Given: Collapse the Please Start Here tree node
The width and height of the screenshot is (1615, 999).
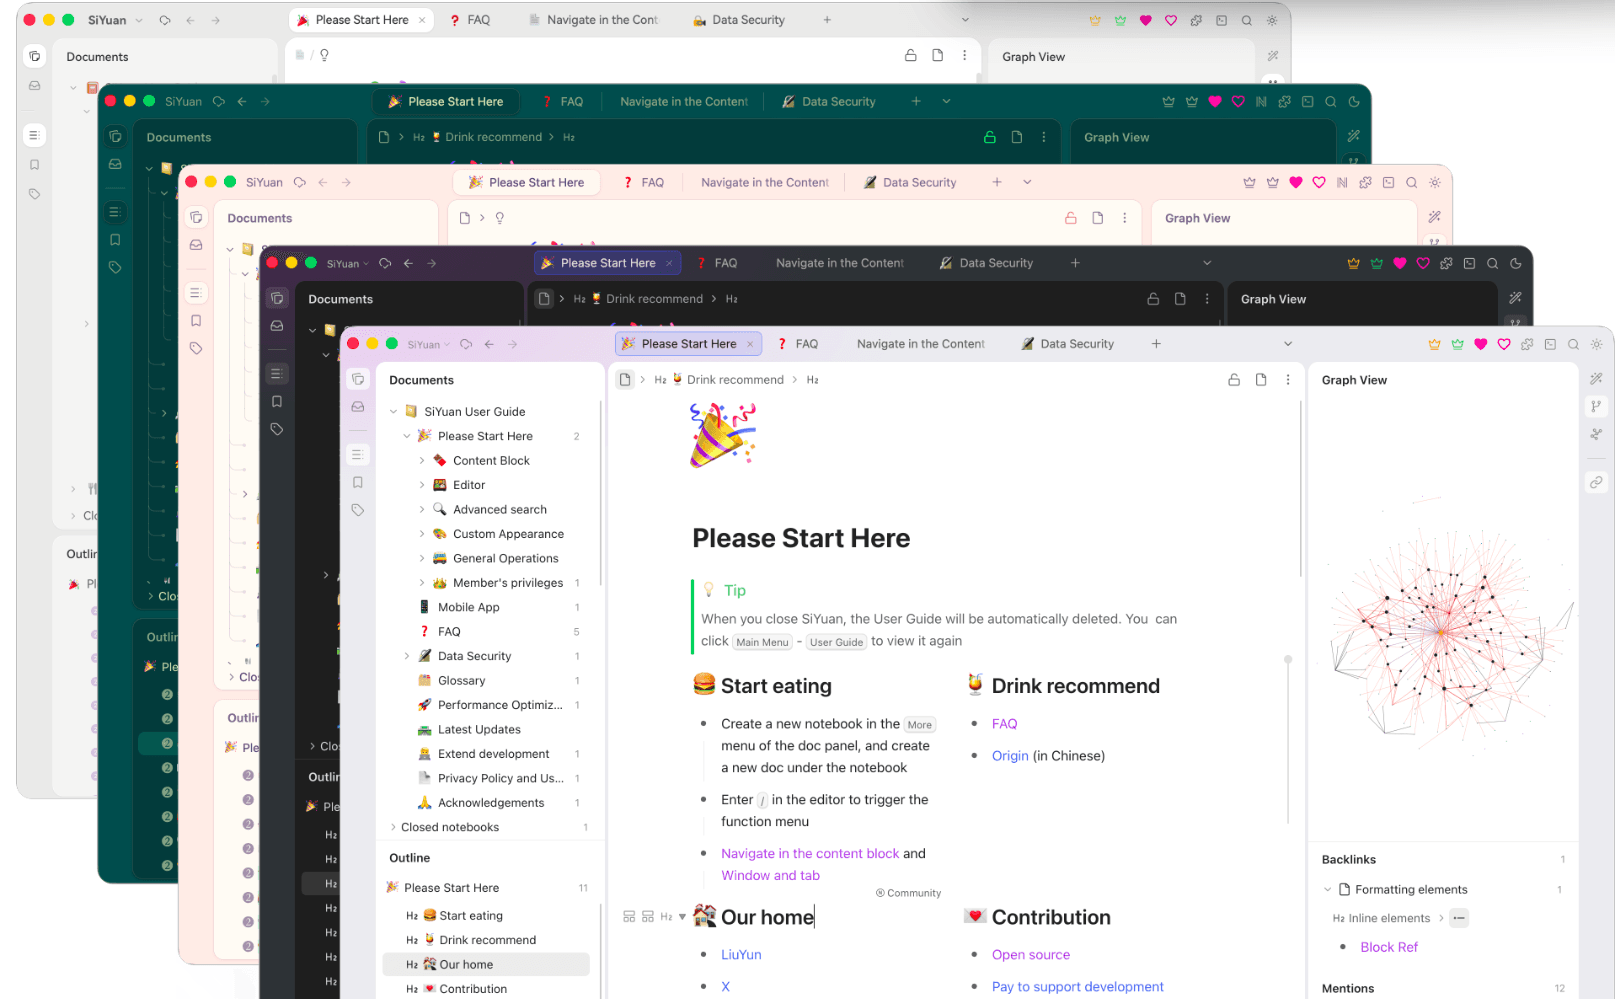Looking at the screenshot, I should [407, 436].
